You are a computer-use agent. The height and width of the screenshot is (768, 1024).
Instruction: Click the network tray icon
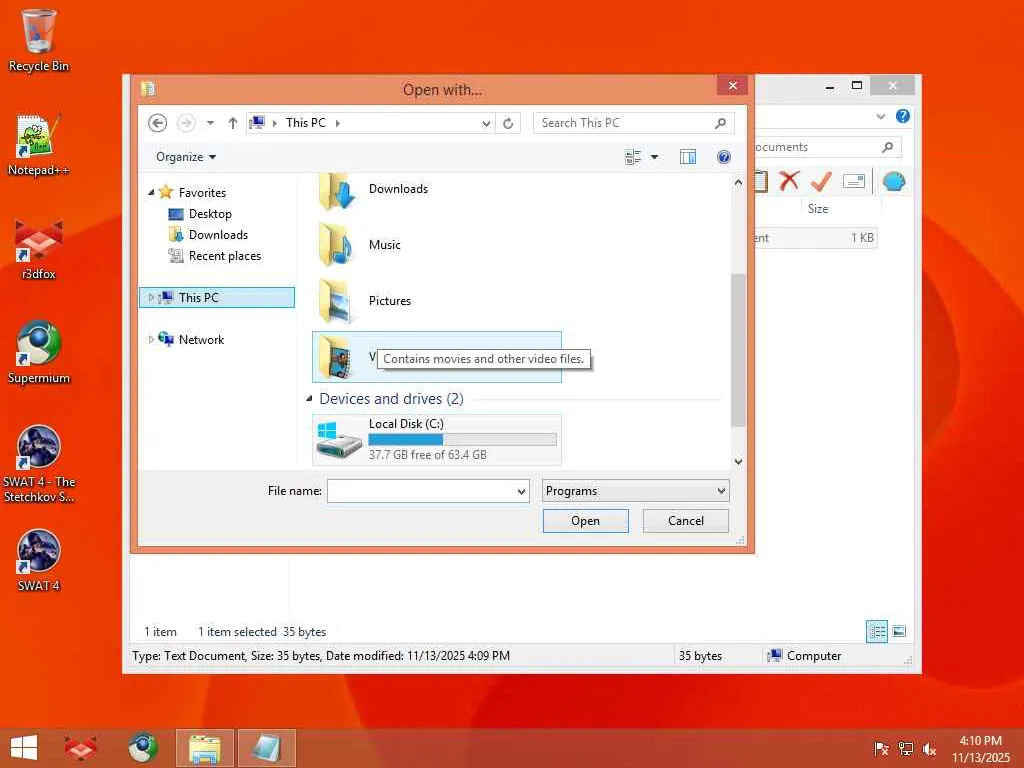tap(905, 748)
